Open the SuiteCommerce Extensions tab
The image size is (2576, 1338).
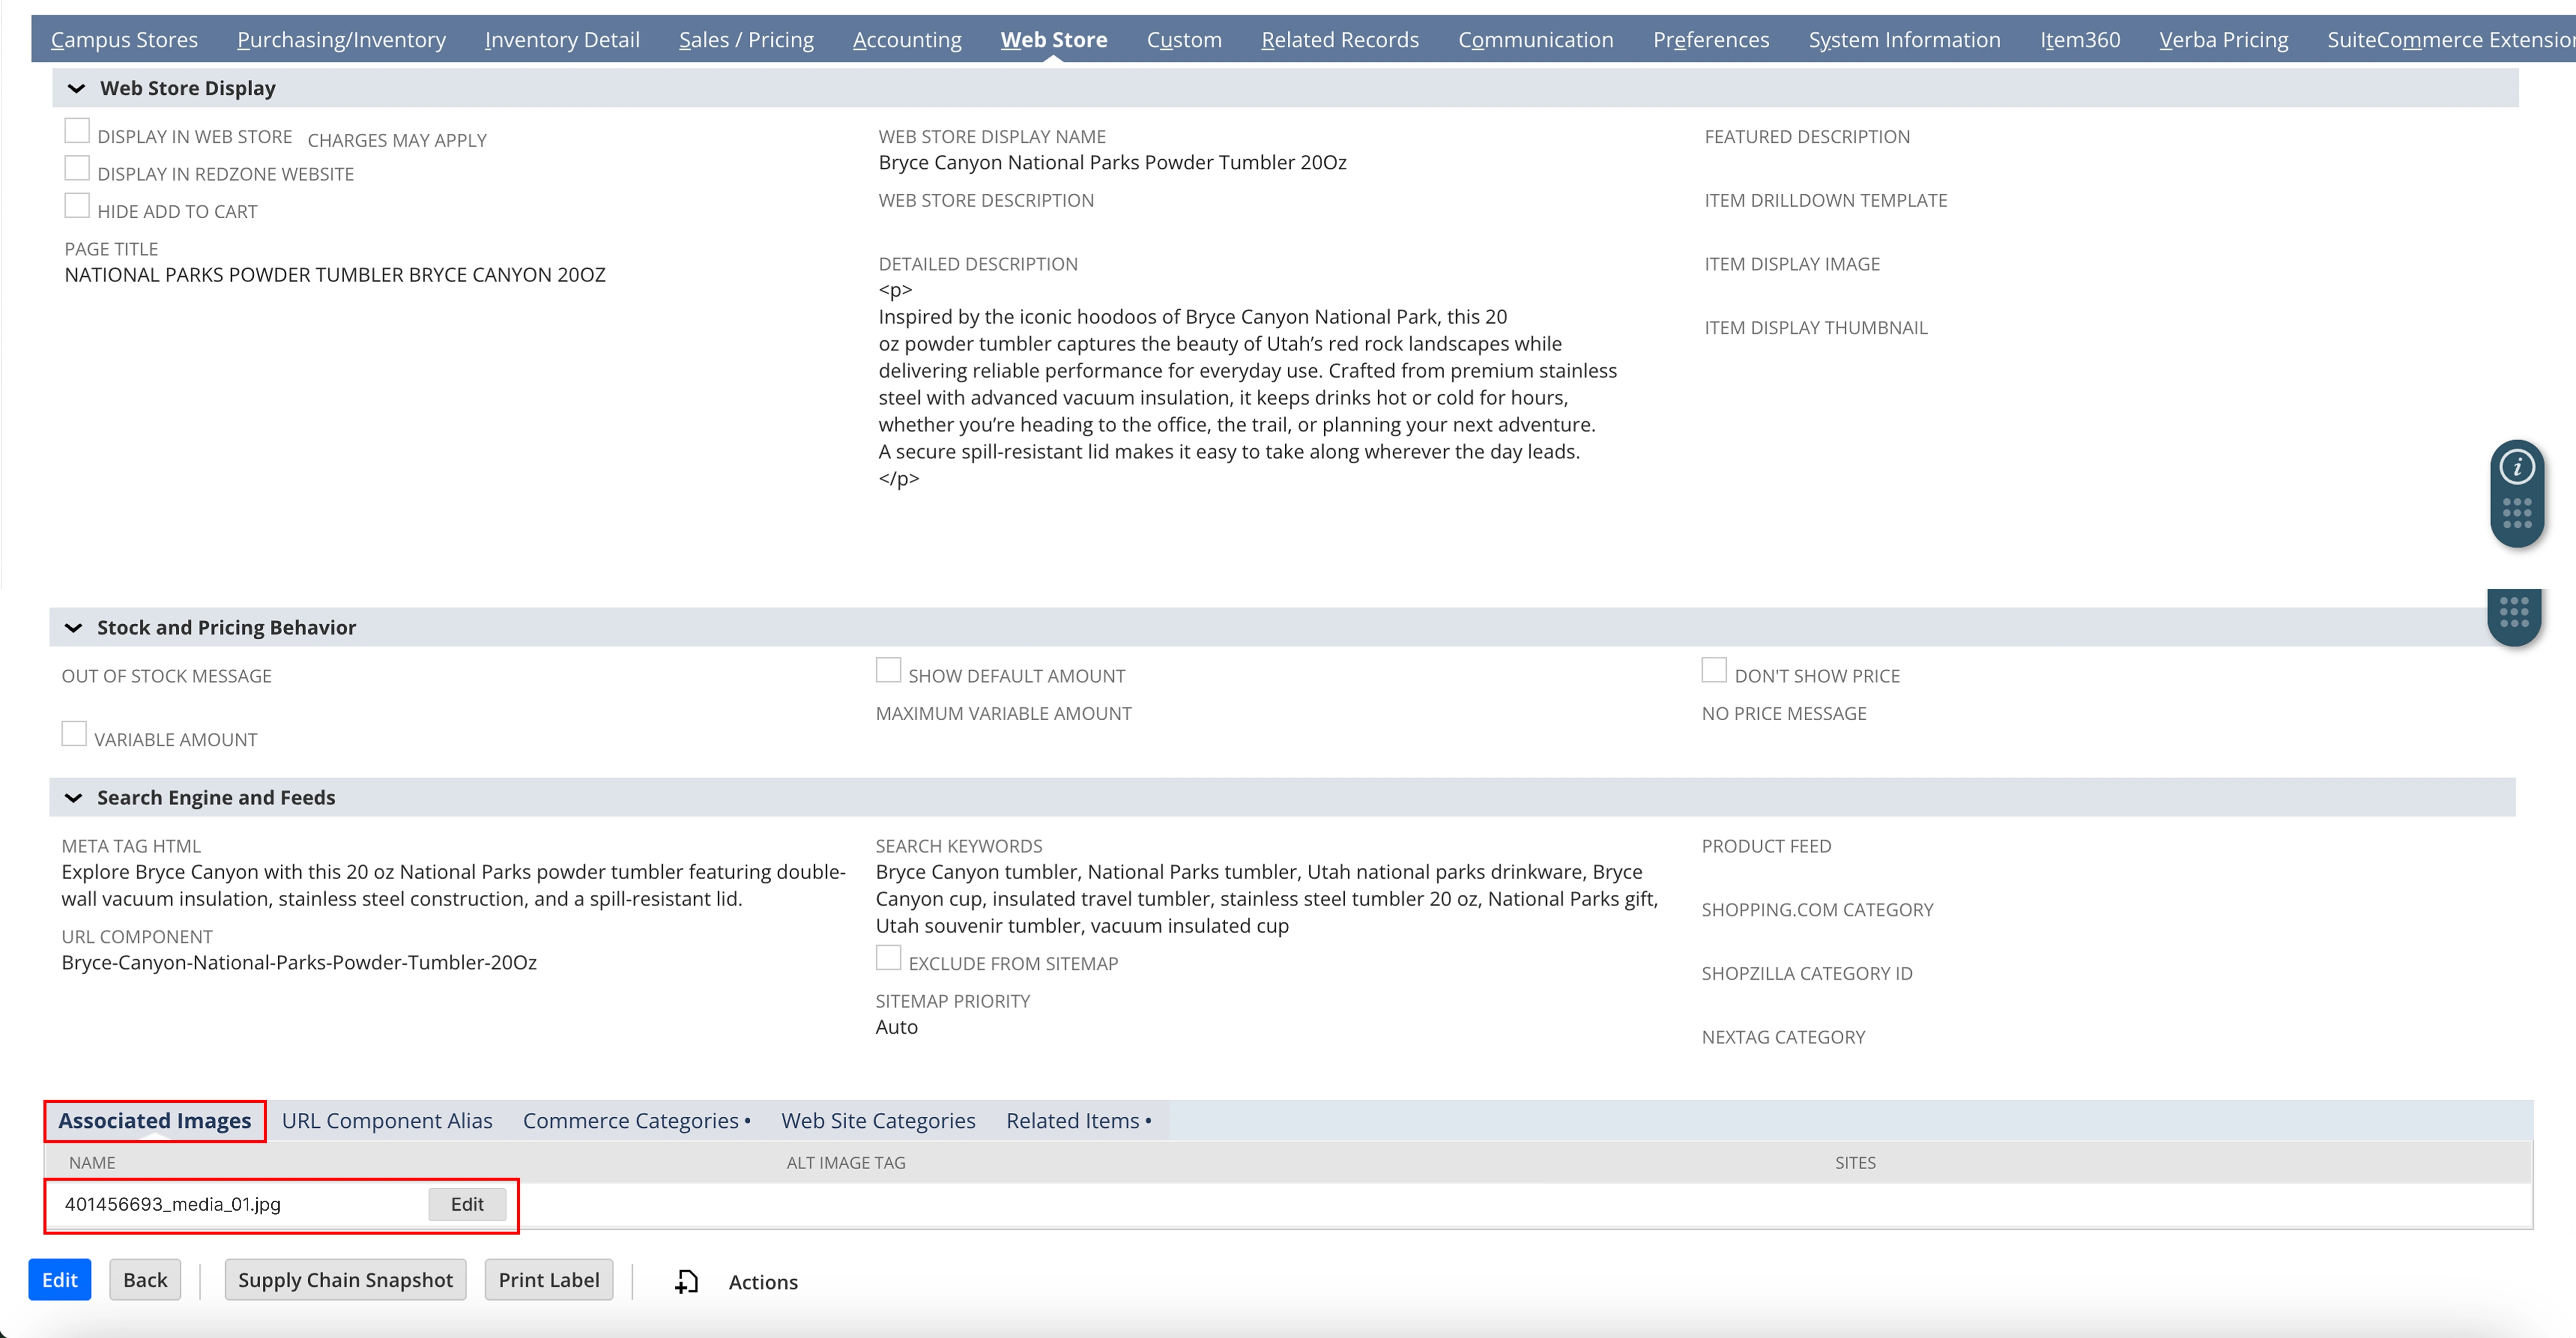click(x=2451, y=40)
